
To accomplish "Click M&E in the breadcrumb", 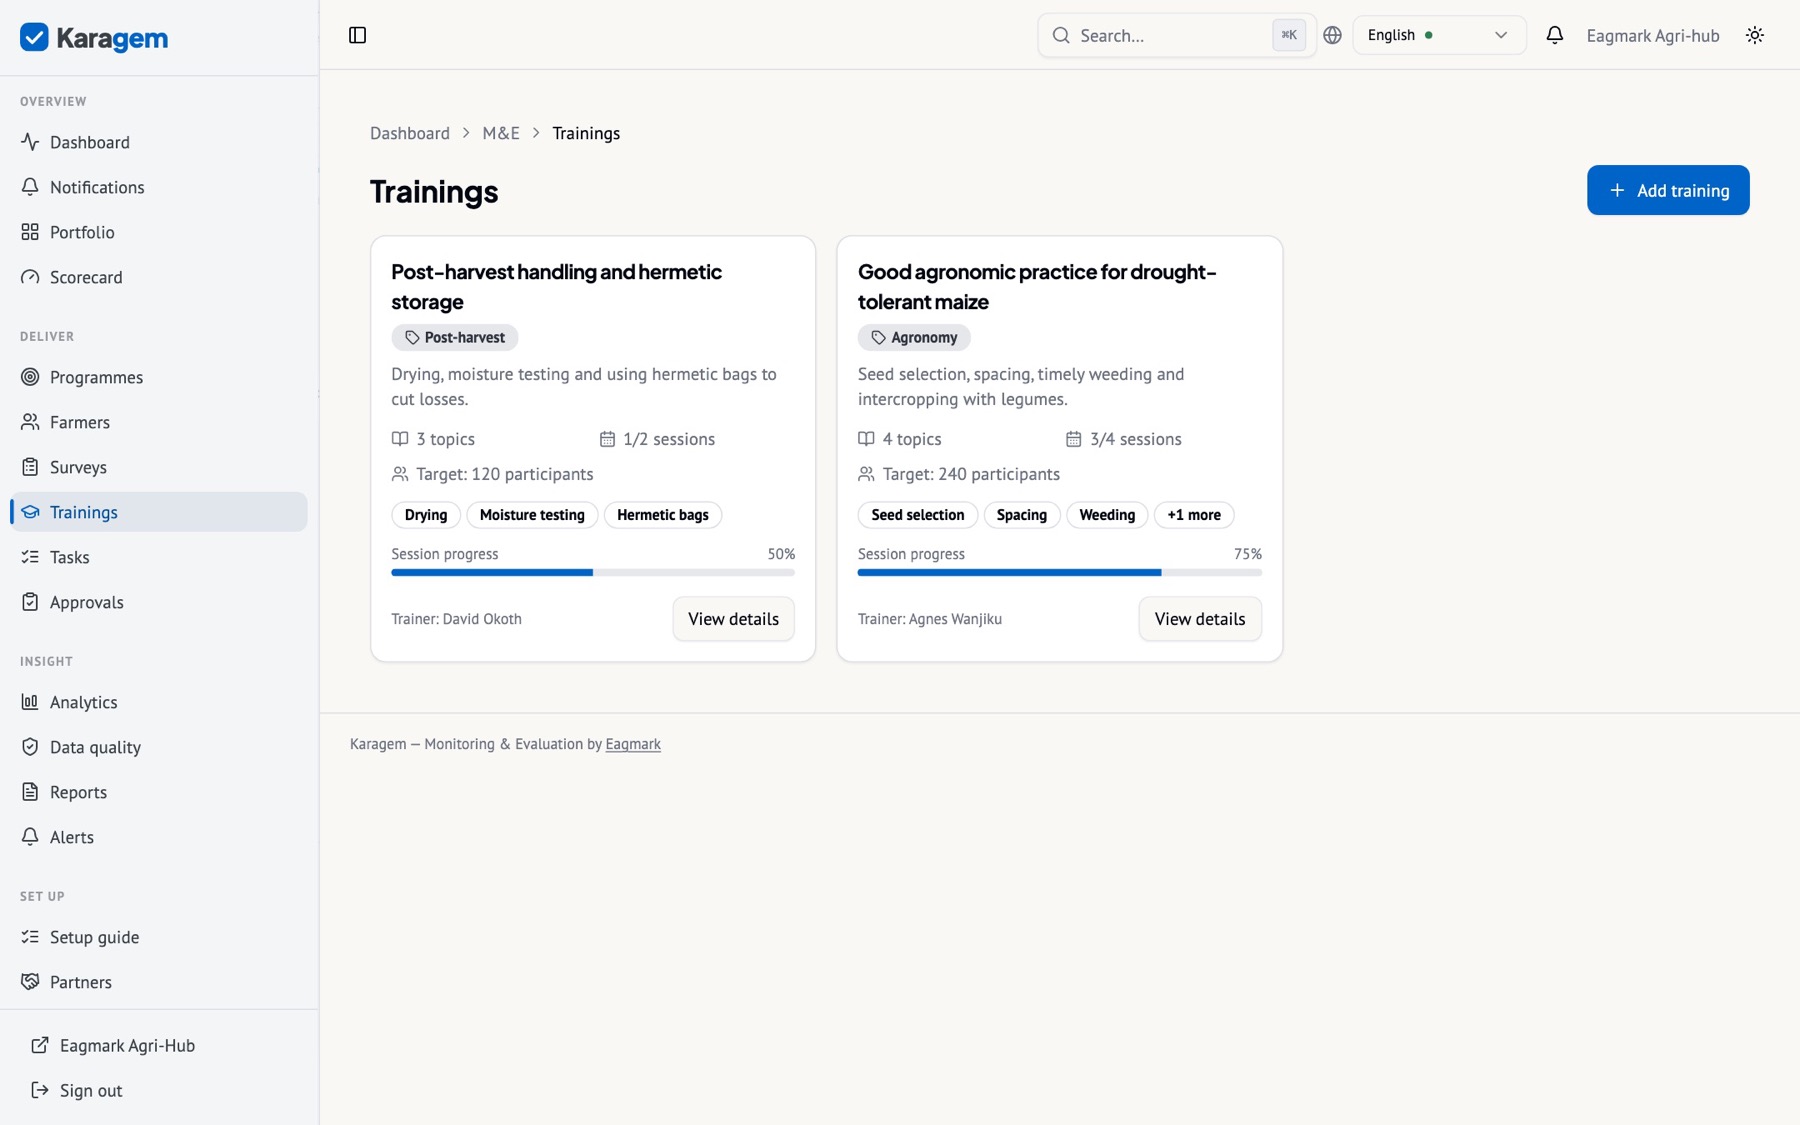I will [501, 133].
